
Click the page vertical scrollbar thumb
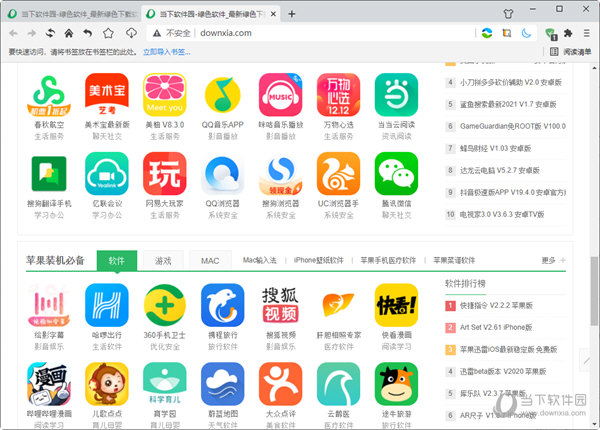[594, 291]
